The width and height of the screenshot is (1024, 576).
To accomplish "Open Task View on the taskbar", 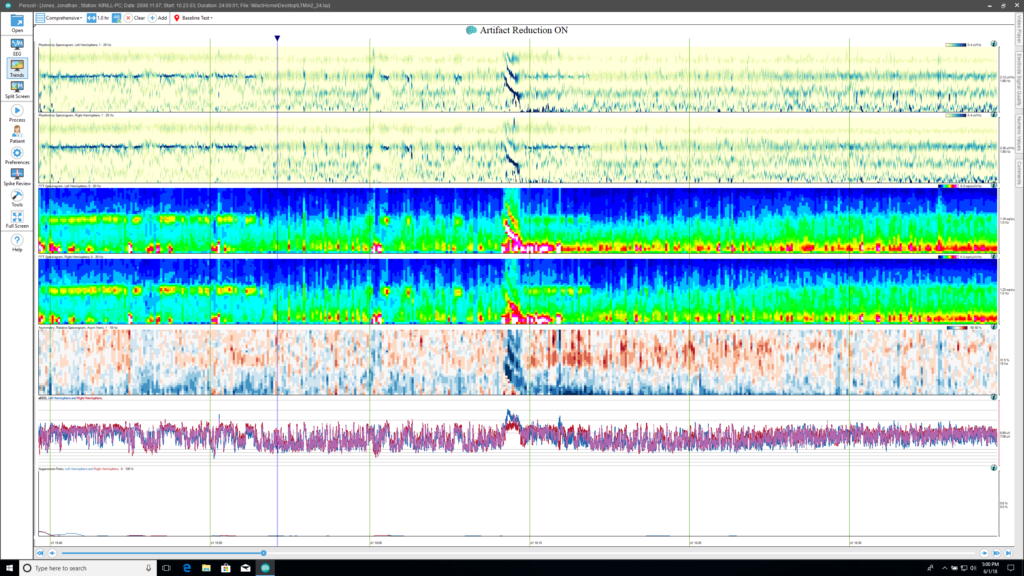I will point(167,568).
